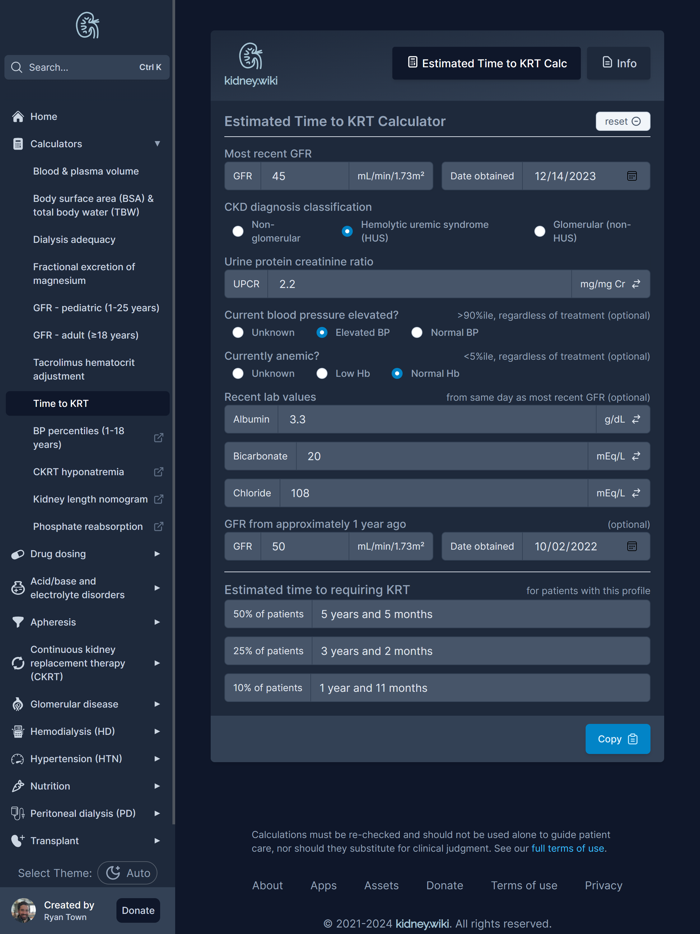
Task: Click the kidney logo atop the sidebar
Action: 87,26
